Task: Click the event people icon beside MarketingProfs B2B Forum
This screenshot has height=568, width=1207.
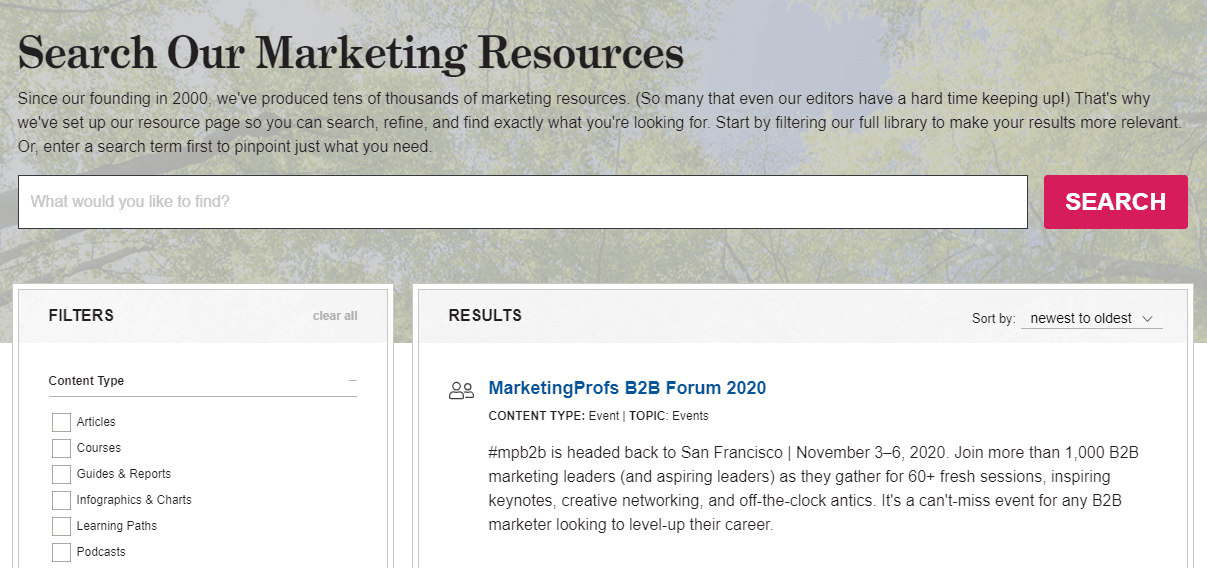Action: click(461, 391)
